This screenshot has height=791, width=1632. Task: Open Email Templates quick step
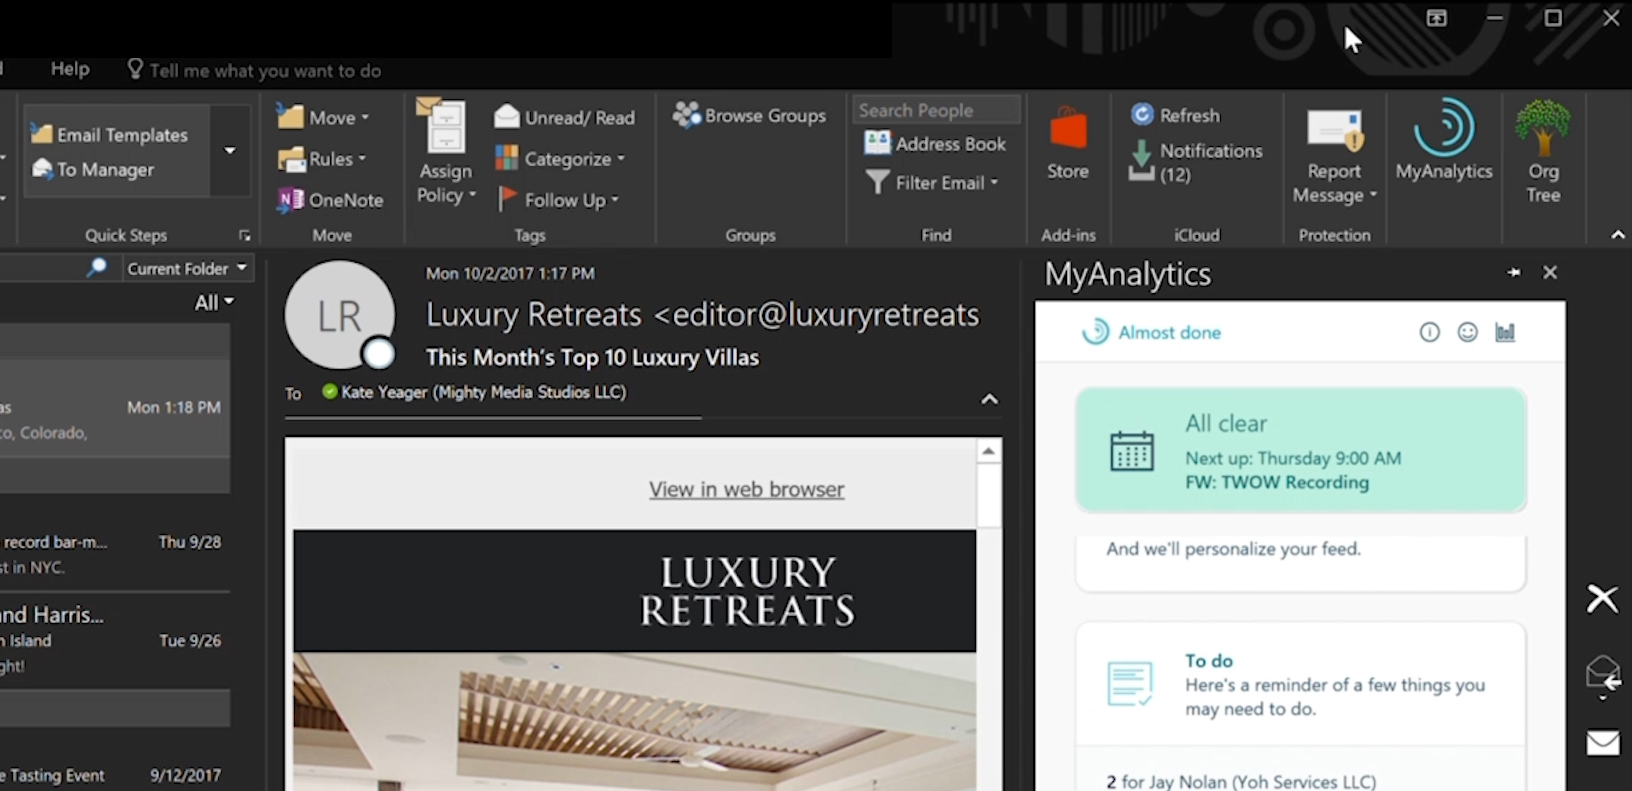click(x=110, y=134)
